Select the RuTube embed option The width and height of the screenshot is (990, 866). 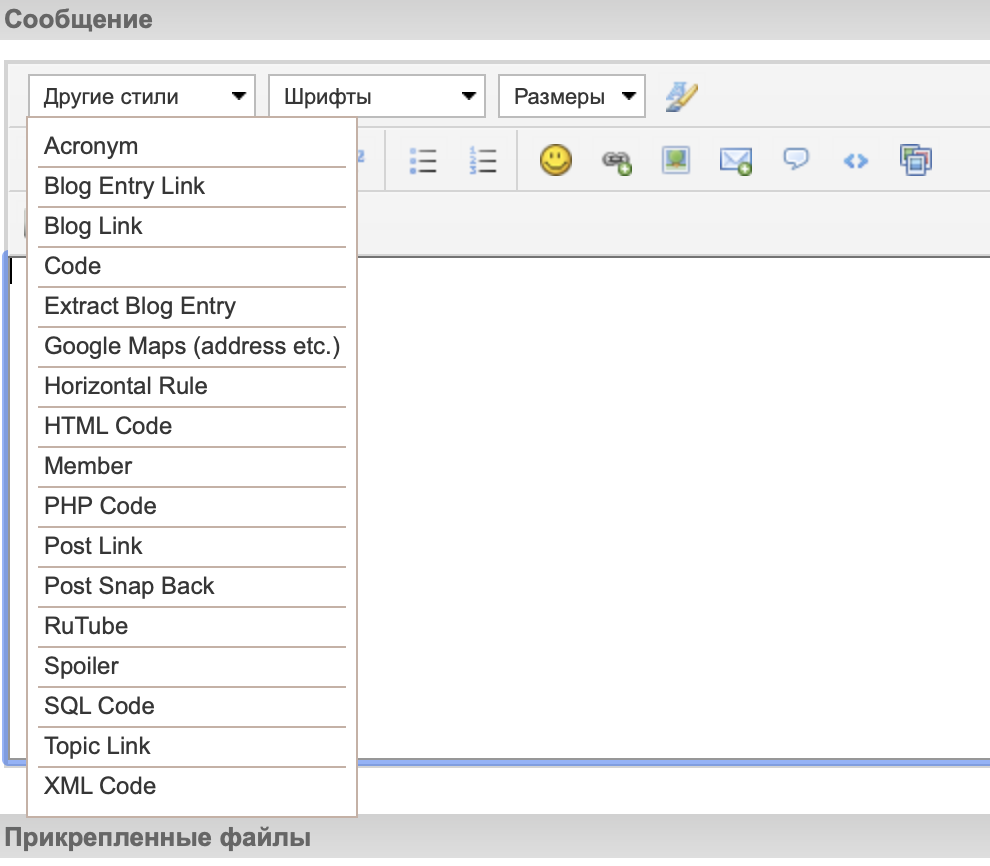pos(192,626)
